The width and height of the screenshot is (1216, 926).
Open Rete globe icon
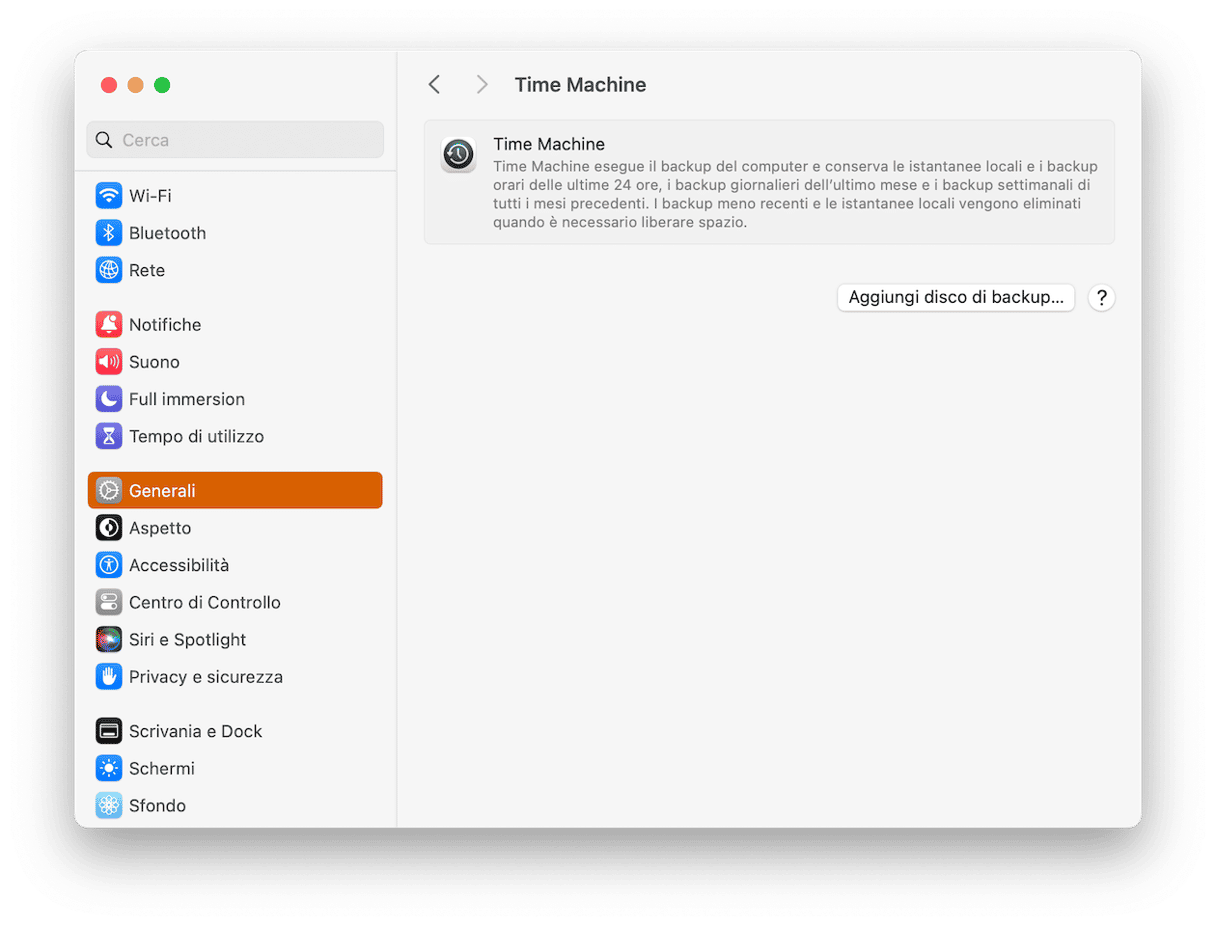click(109, 270)
